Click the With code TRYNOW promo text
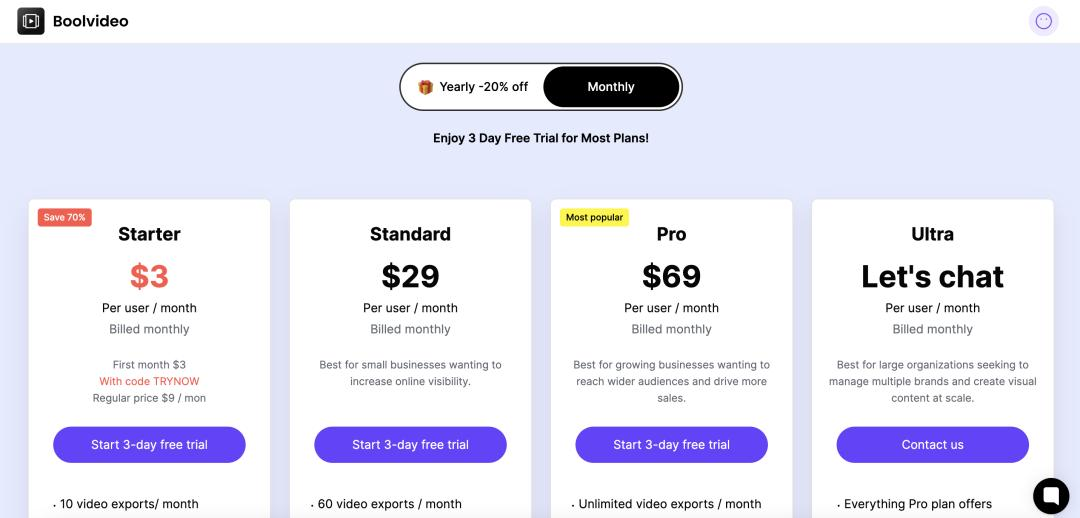 point(149,381)
